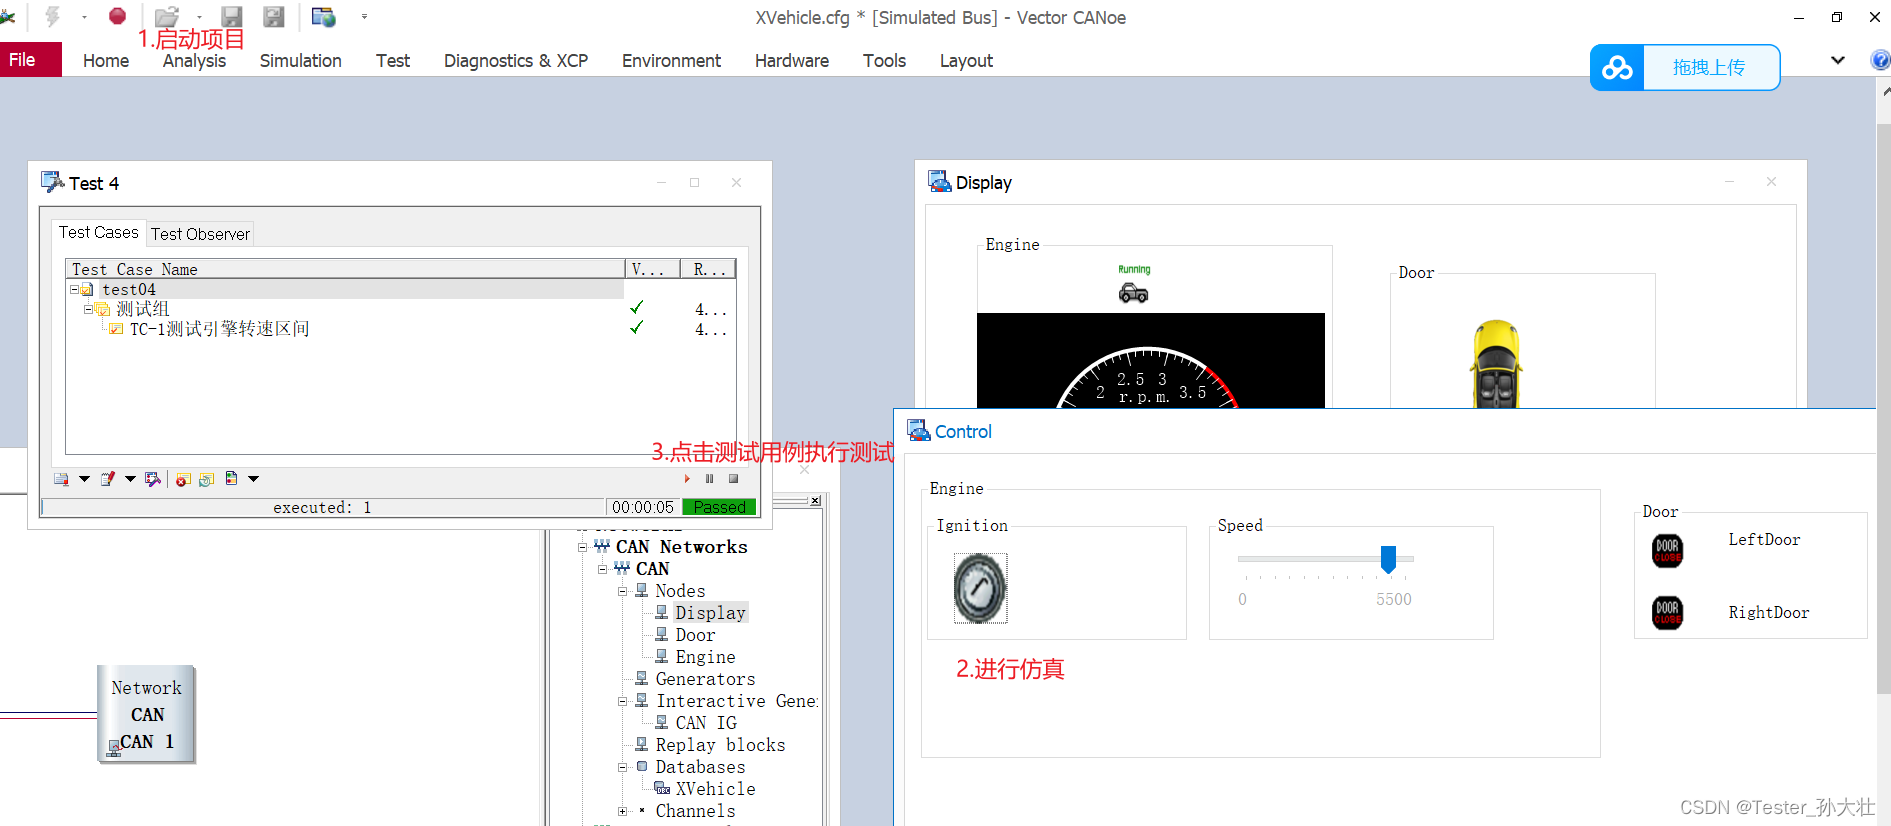Viewport: 1891px width, 826px height.
Task: Switch to the Test ribbon tab
Action: pyautogui.click(x=393, y=61)
